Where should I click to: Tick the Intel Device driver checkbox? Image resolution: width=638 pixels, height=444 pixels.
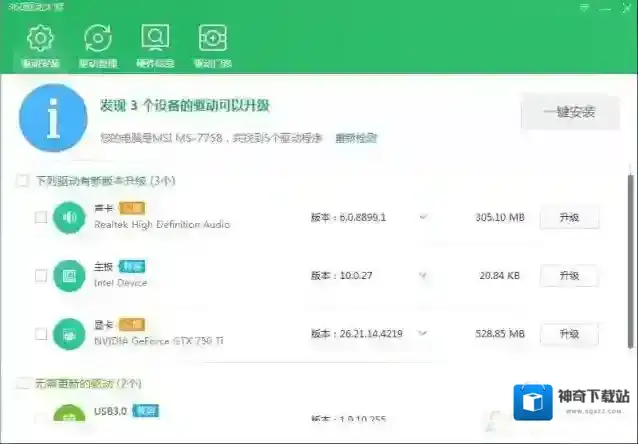41,275
